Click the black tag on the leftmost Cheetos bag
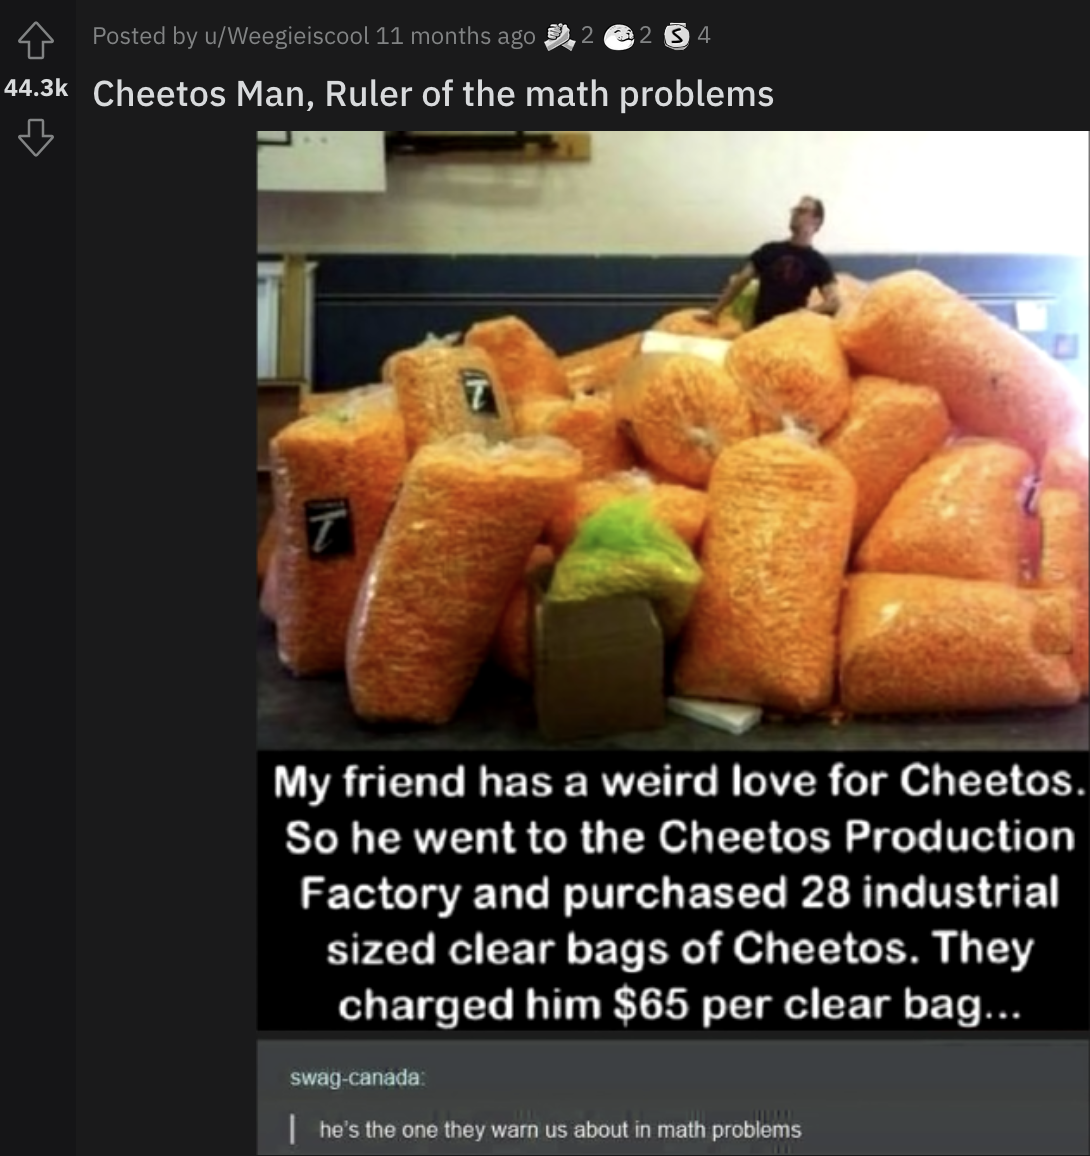The image size is (1090, 1156). tap(328, 528)
